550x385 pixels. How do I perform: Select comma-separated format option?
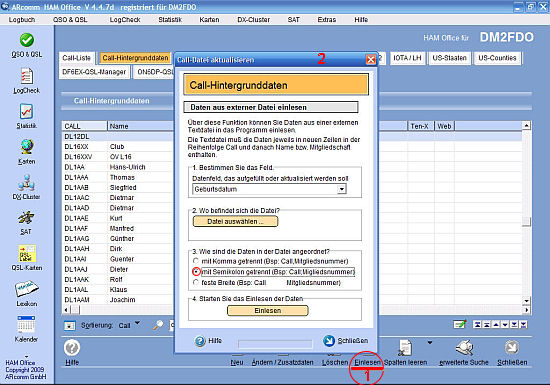point(196,261)
